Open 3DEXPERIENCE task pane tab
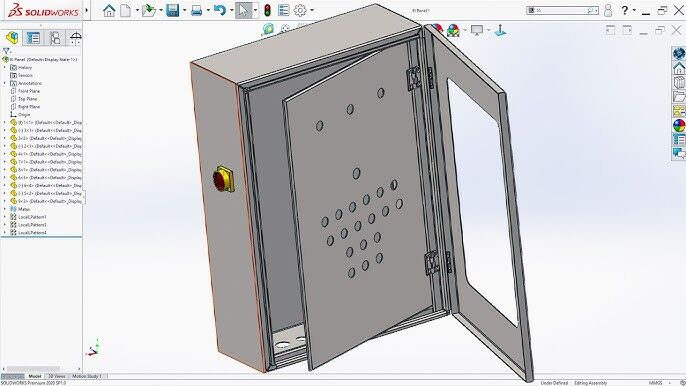This screenshot has height=386, width=686. pyautogui.click(x=679, y=54)
